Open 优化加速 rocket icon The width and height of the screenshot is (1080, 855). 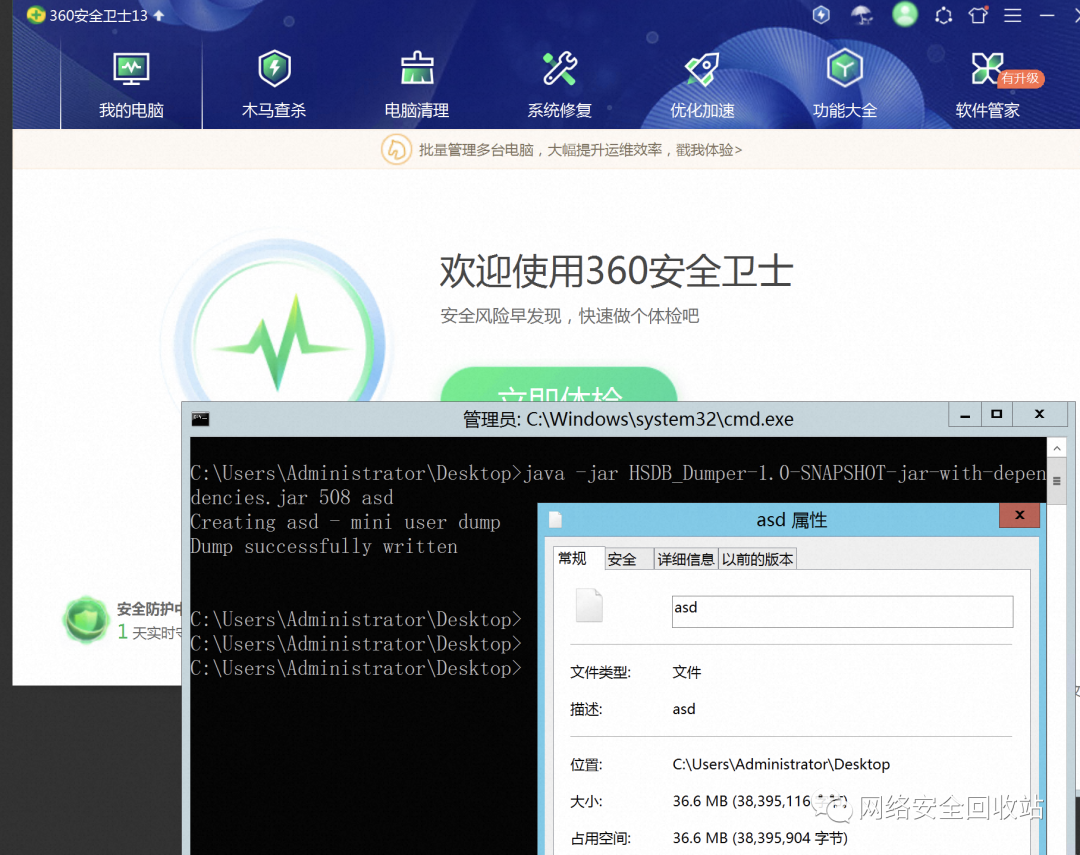[702, 69]
